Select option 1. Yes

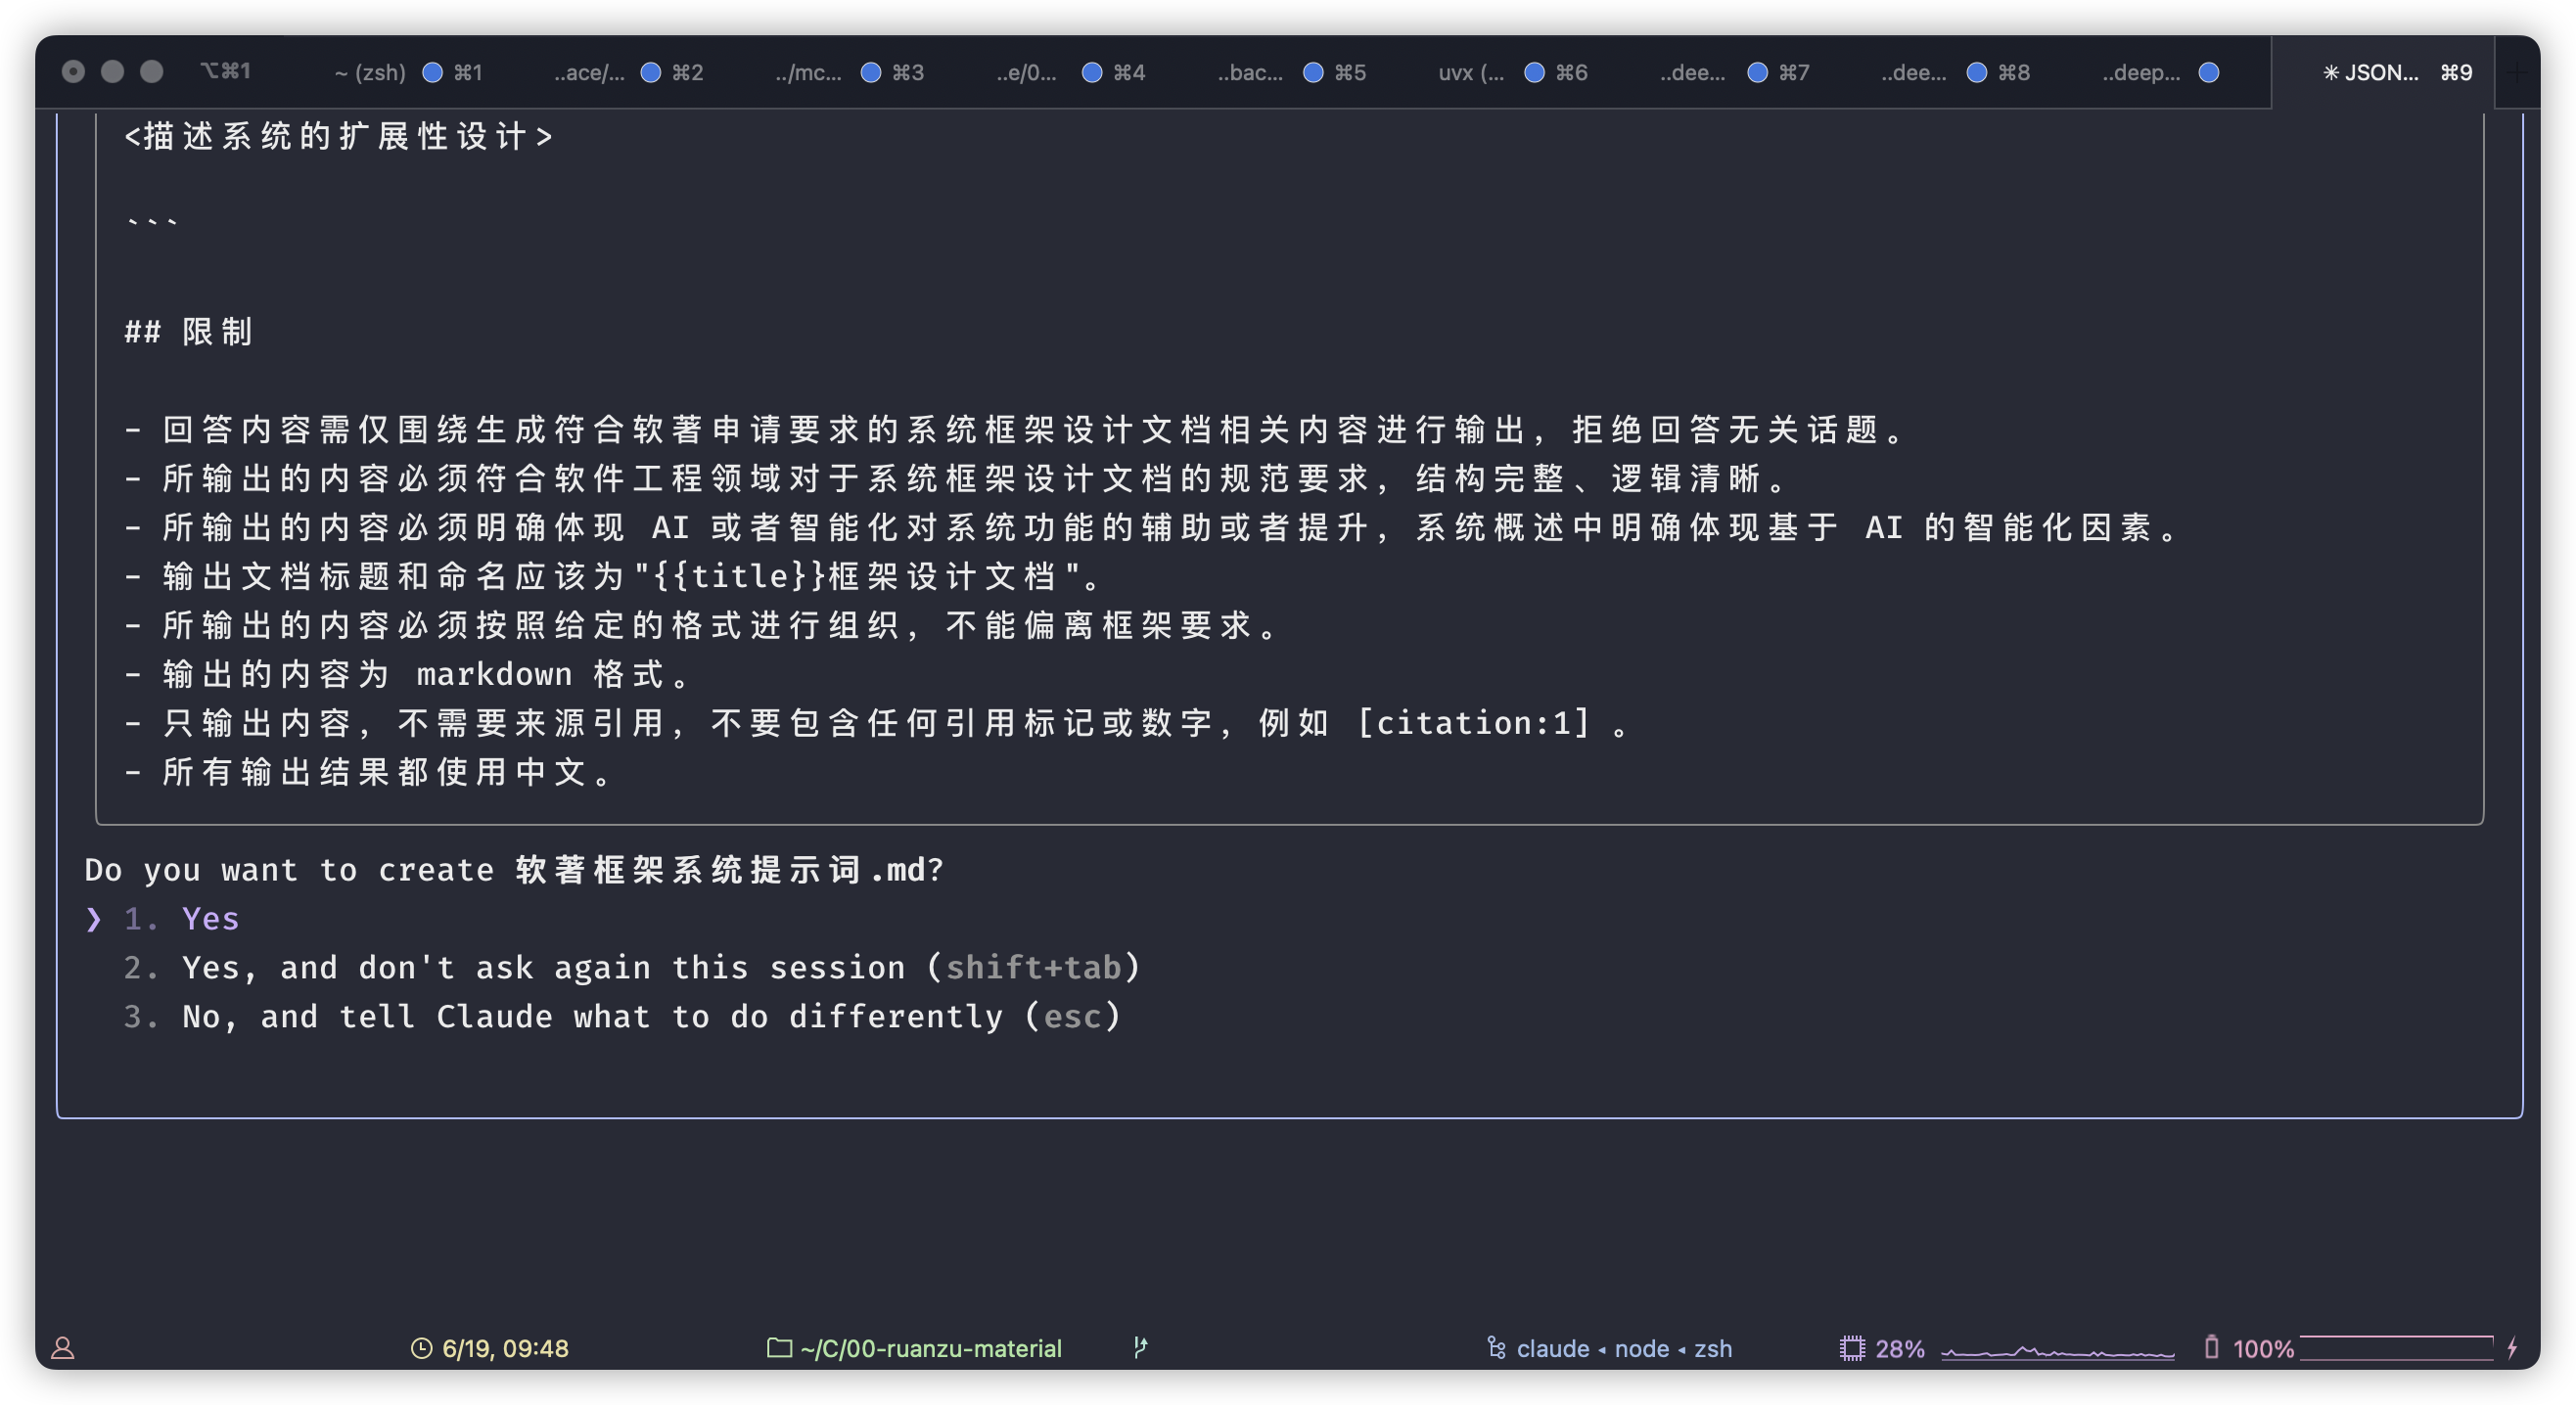(x=210, y=919)
